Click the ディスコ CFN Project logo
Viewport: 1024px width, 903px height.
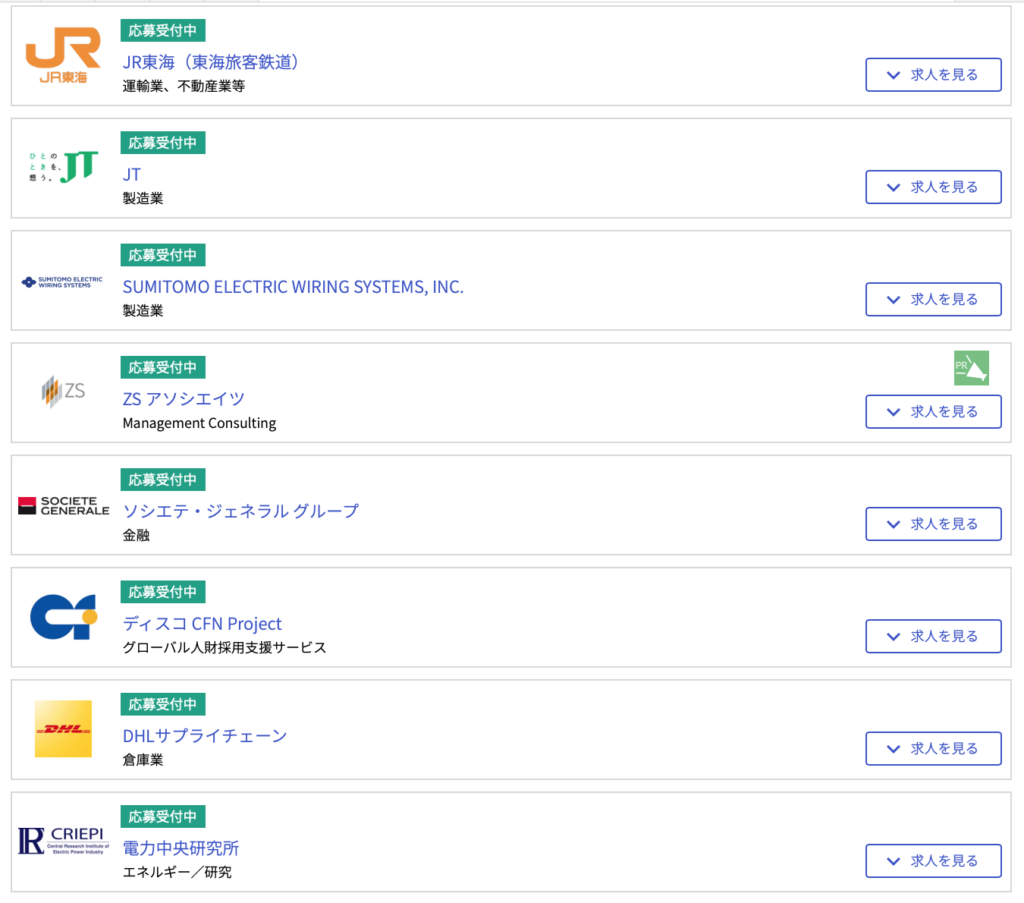(63, 616)
